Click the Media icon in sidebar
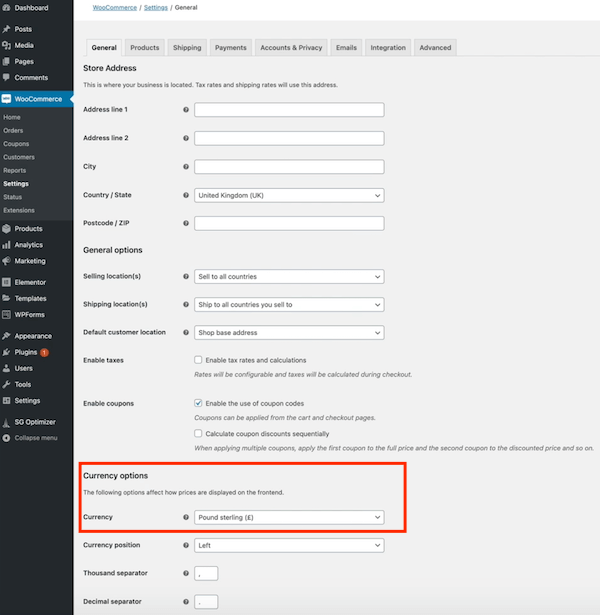Viewport: 600px width, 615px height. click(7, 45)
